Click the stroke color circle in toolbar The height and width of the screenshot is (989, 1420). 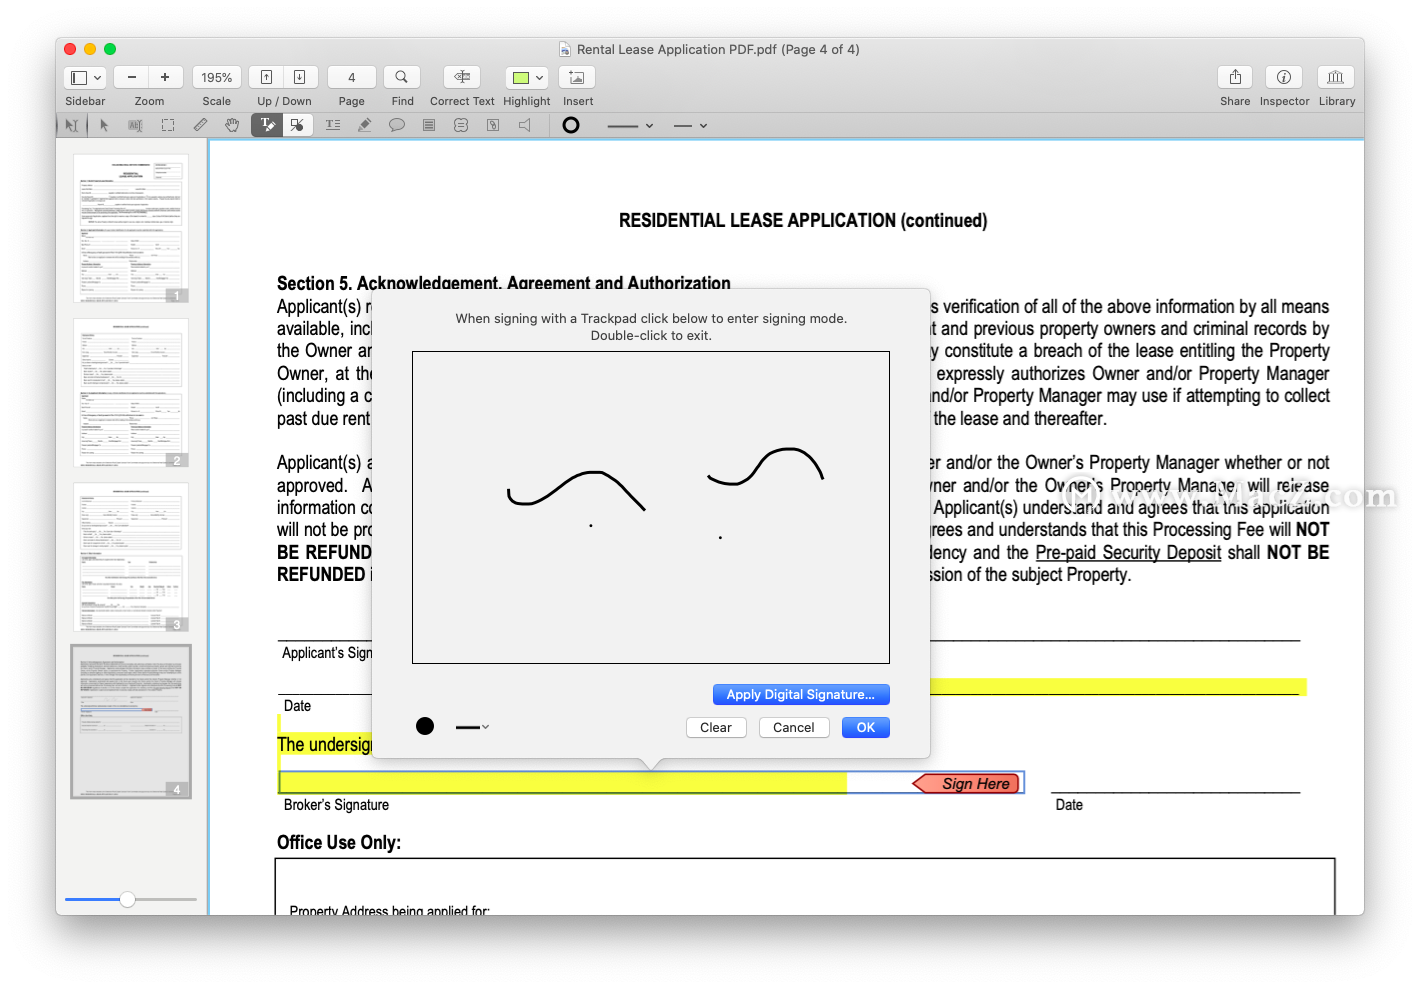(x=571, y=125)
